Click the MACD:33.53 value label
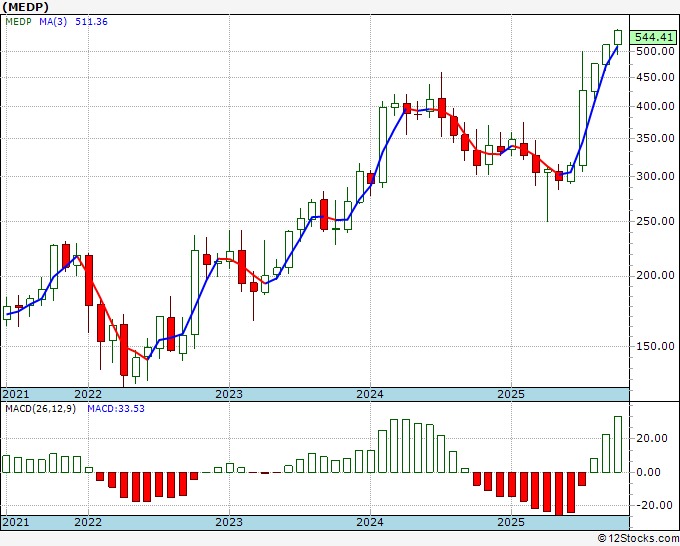 116,409
